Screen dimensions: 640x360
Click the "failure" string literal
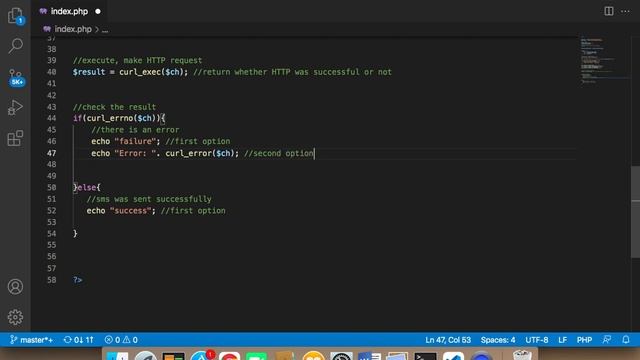(x=135, y=141)
